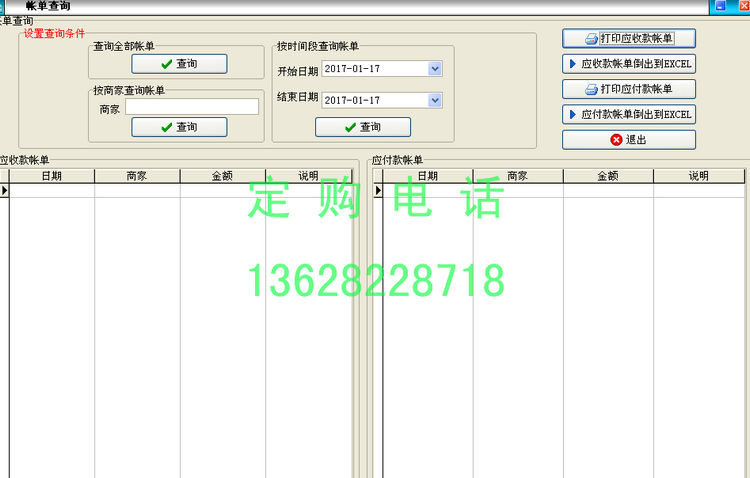Click 日期 column header in 应付款帐单 table
The image size is (750, 478).
[x=428, y=176]
